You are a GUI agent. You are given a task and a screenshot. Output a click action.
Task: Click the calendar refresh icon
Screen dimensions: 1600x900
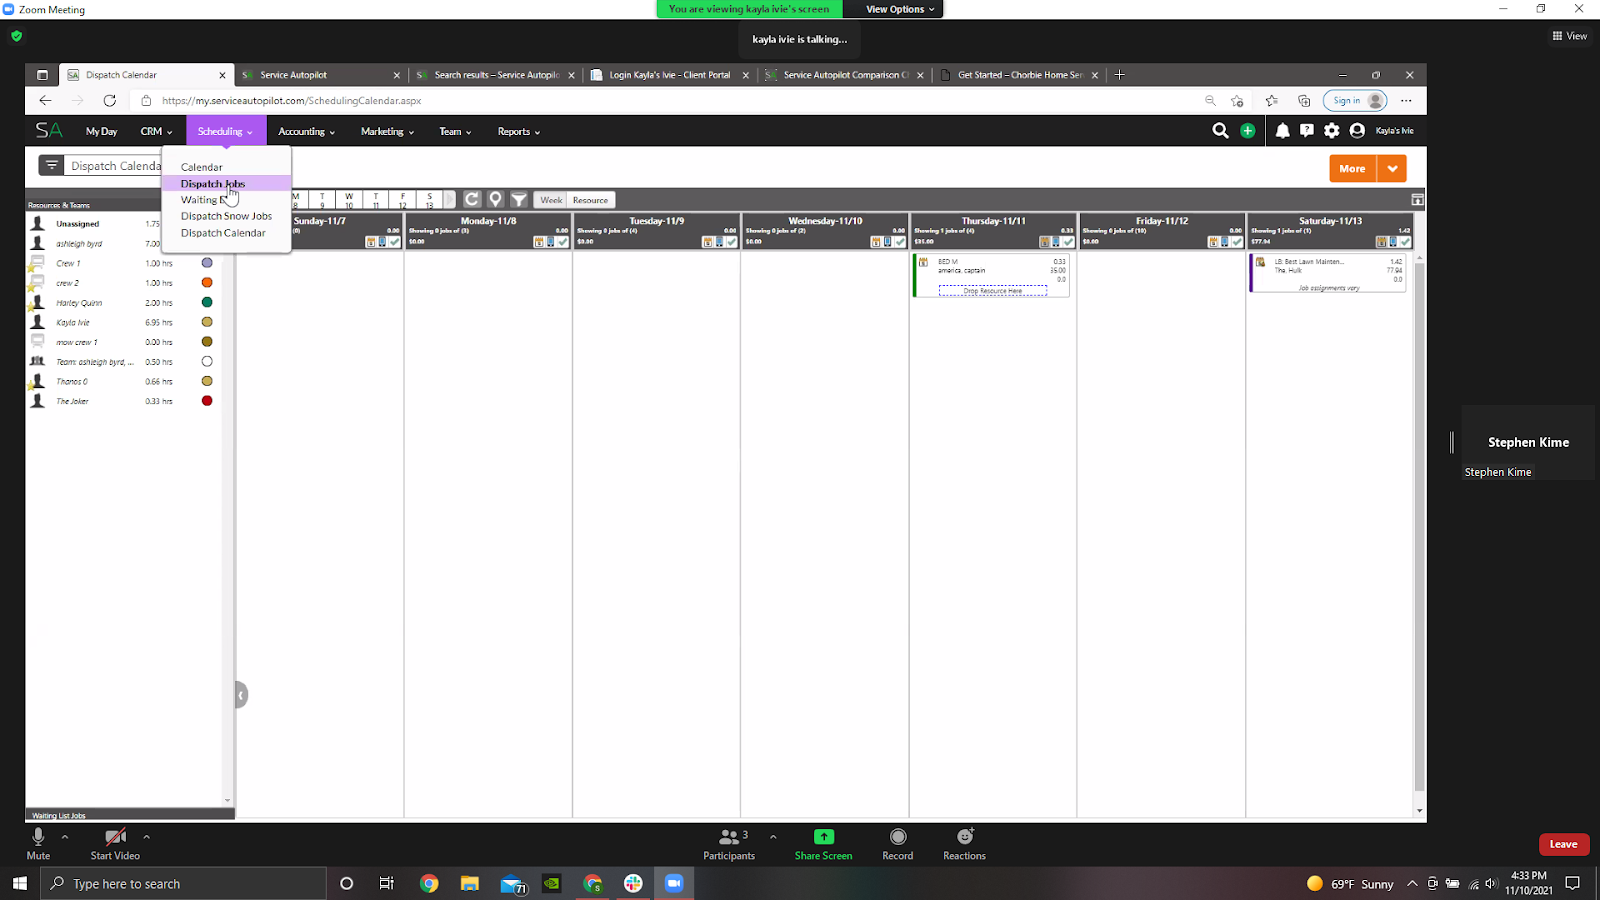pos(472,200)
